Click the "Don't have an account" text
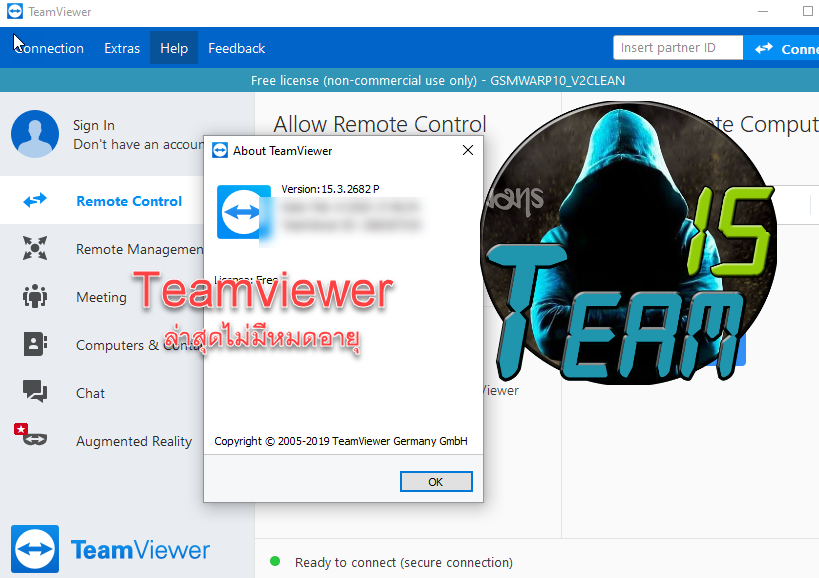Viewport: 819px width, 578px height. coord(138,145)
